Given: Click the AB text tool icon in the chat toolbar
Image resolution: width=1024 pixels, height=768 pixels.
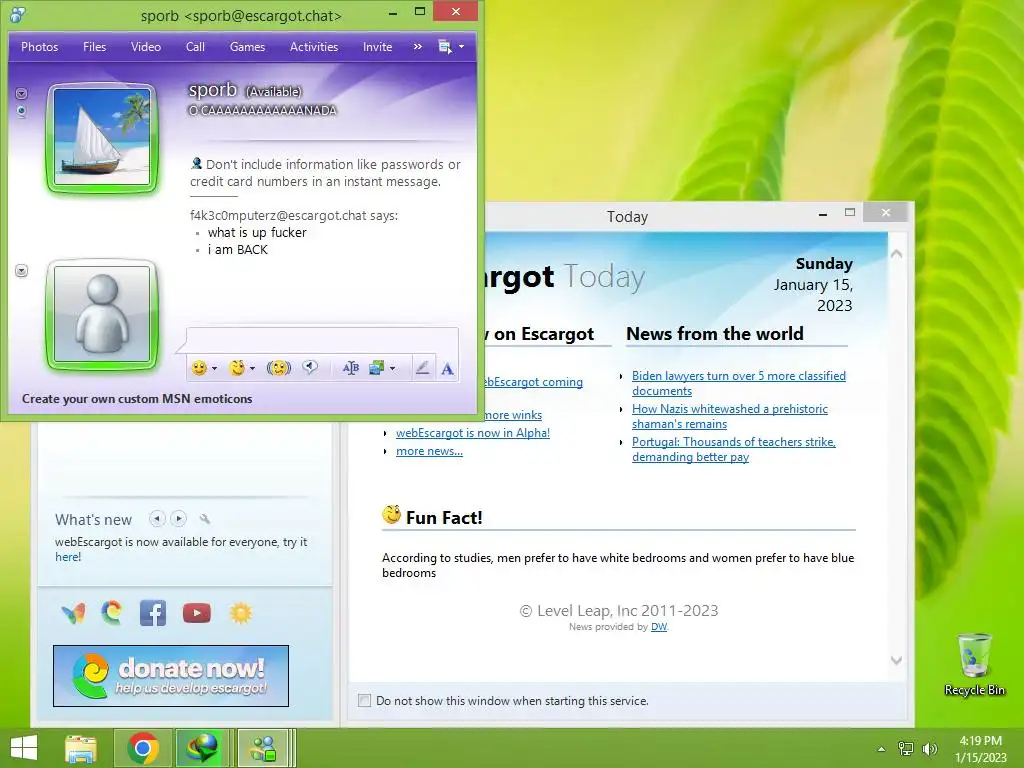Looking at the screenshot, I should coord(351,368).
